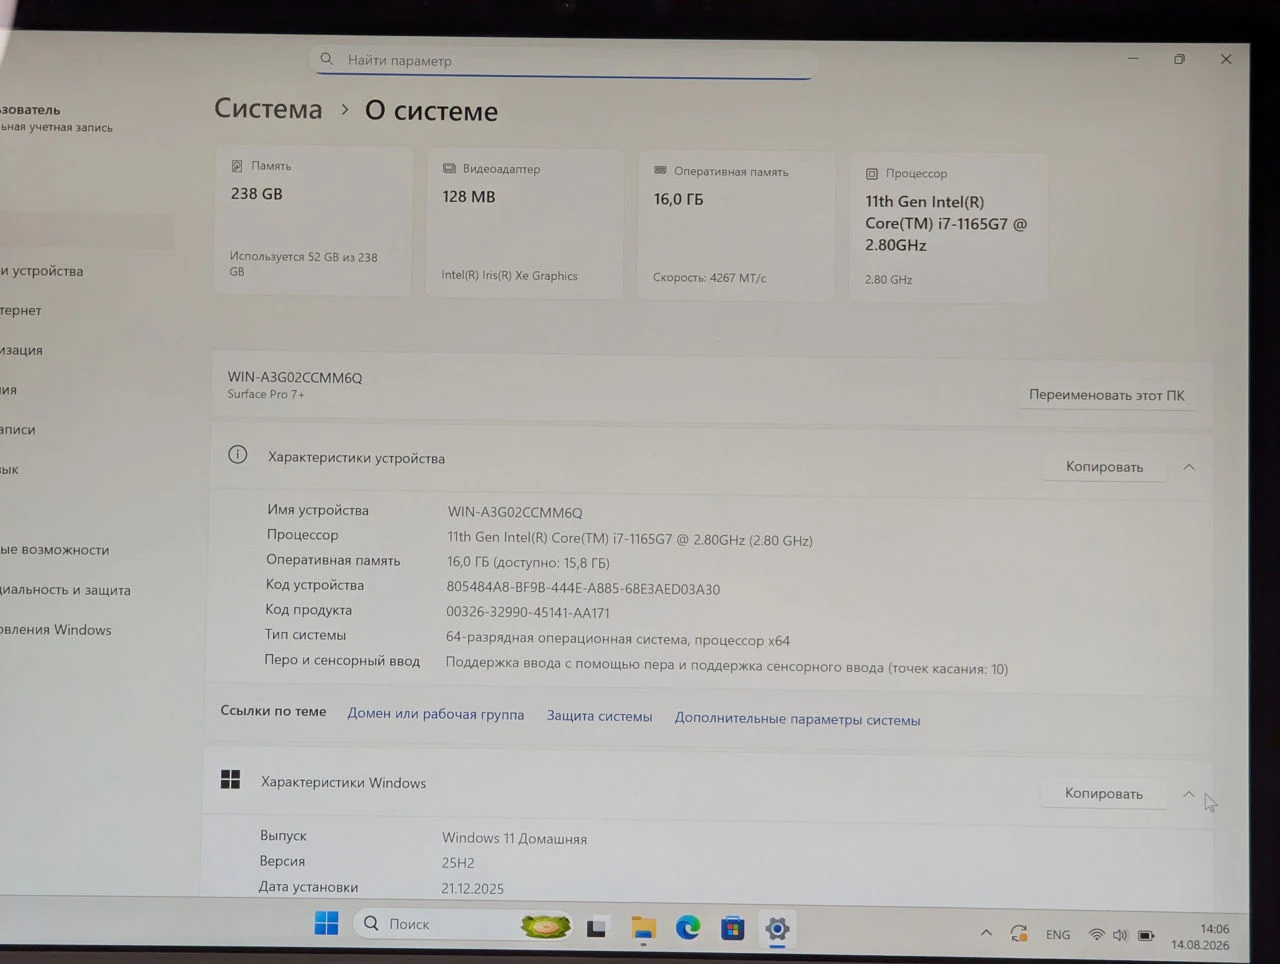Viewport: 1280px width, 964px height.
Task: Focus the Найти параметр search field
Action: point(564,61)
